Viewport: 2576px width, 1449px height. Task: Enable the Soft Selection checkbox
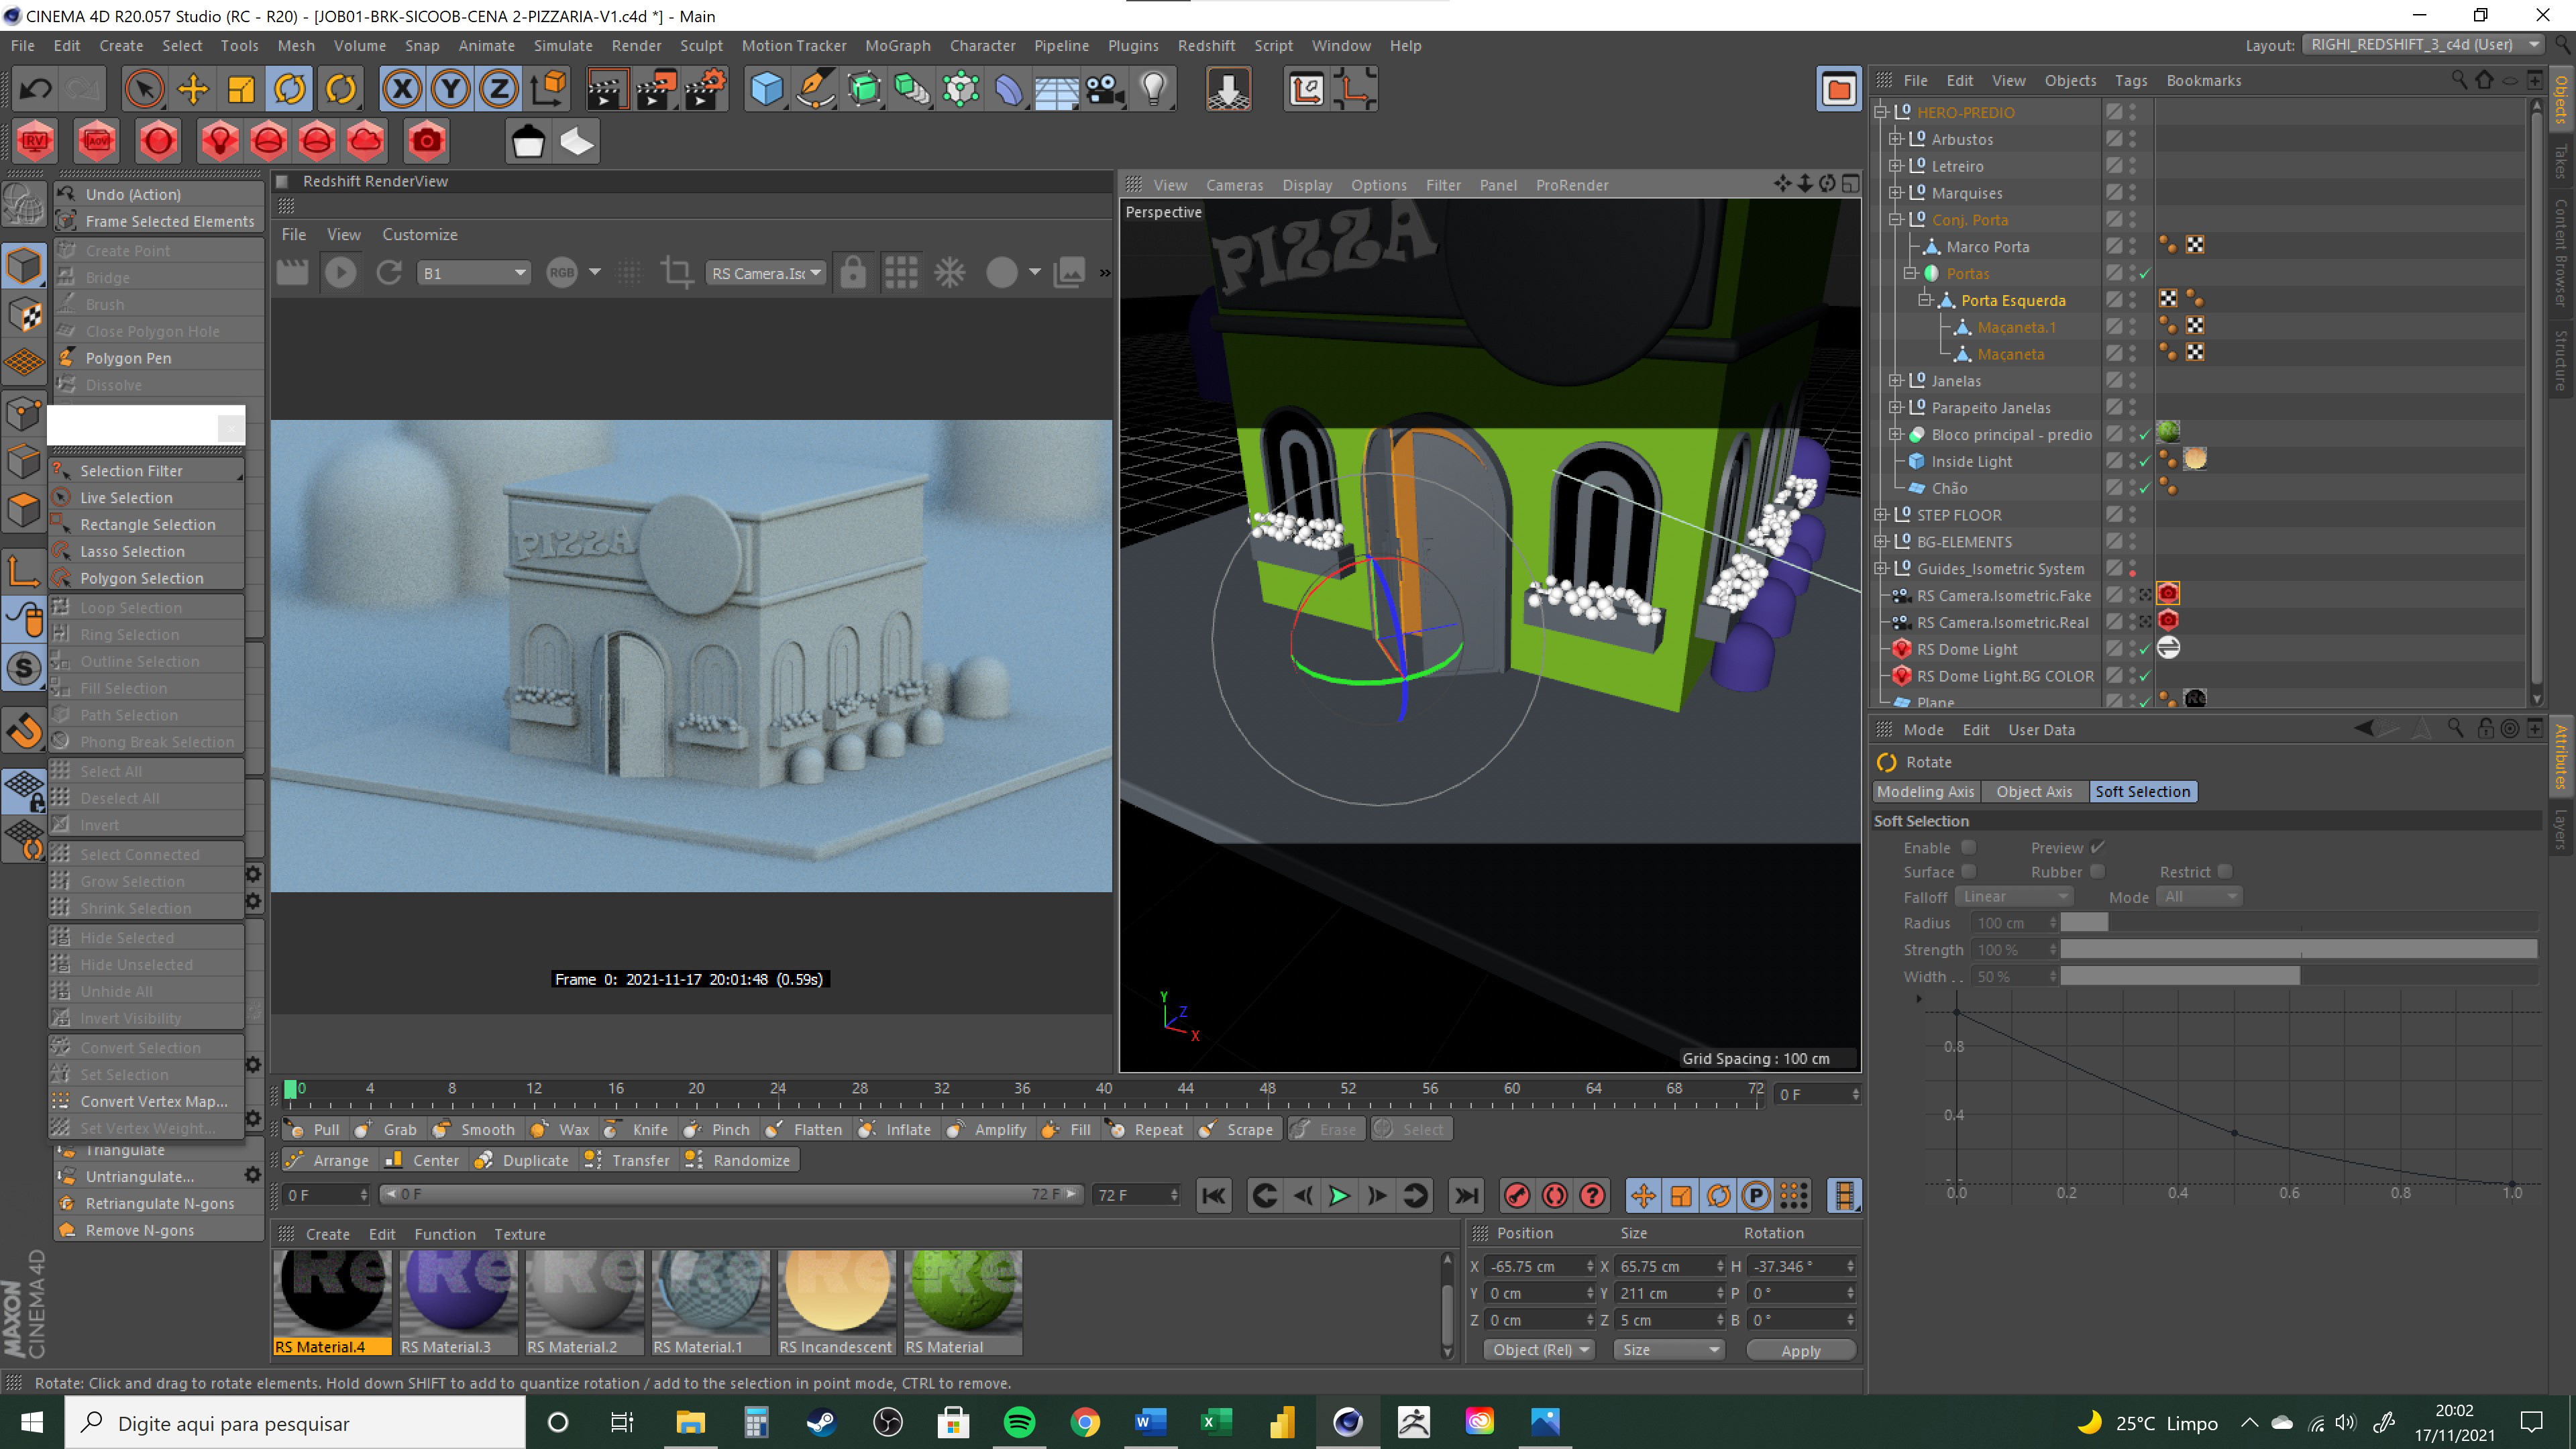(x=1968, y=847)
